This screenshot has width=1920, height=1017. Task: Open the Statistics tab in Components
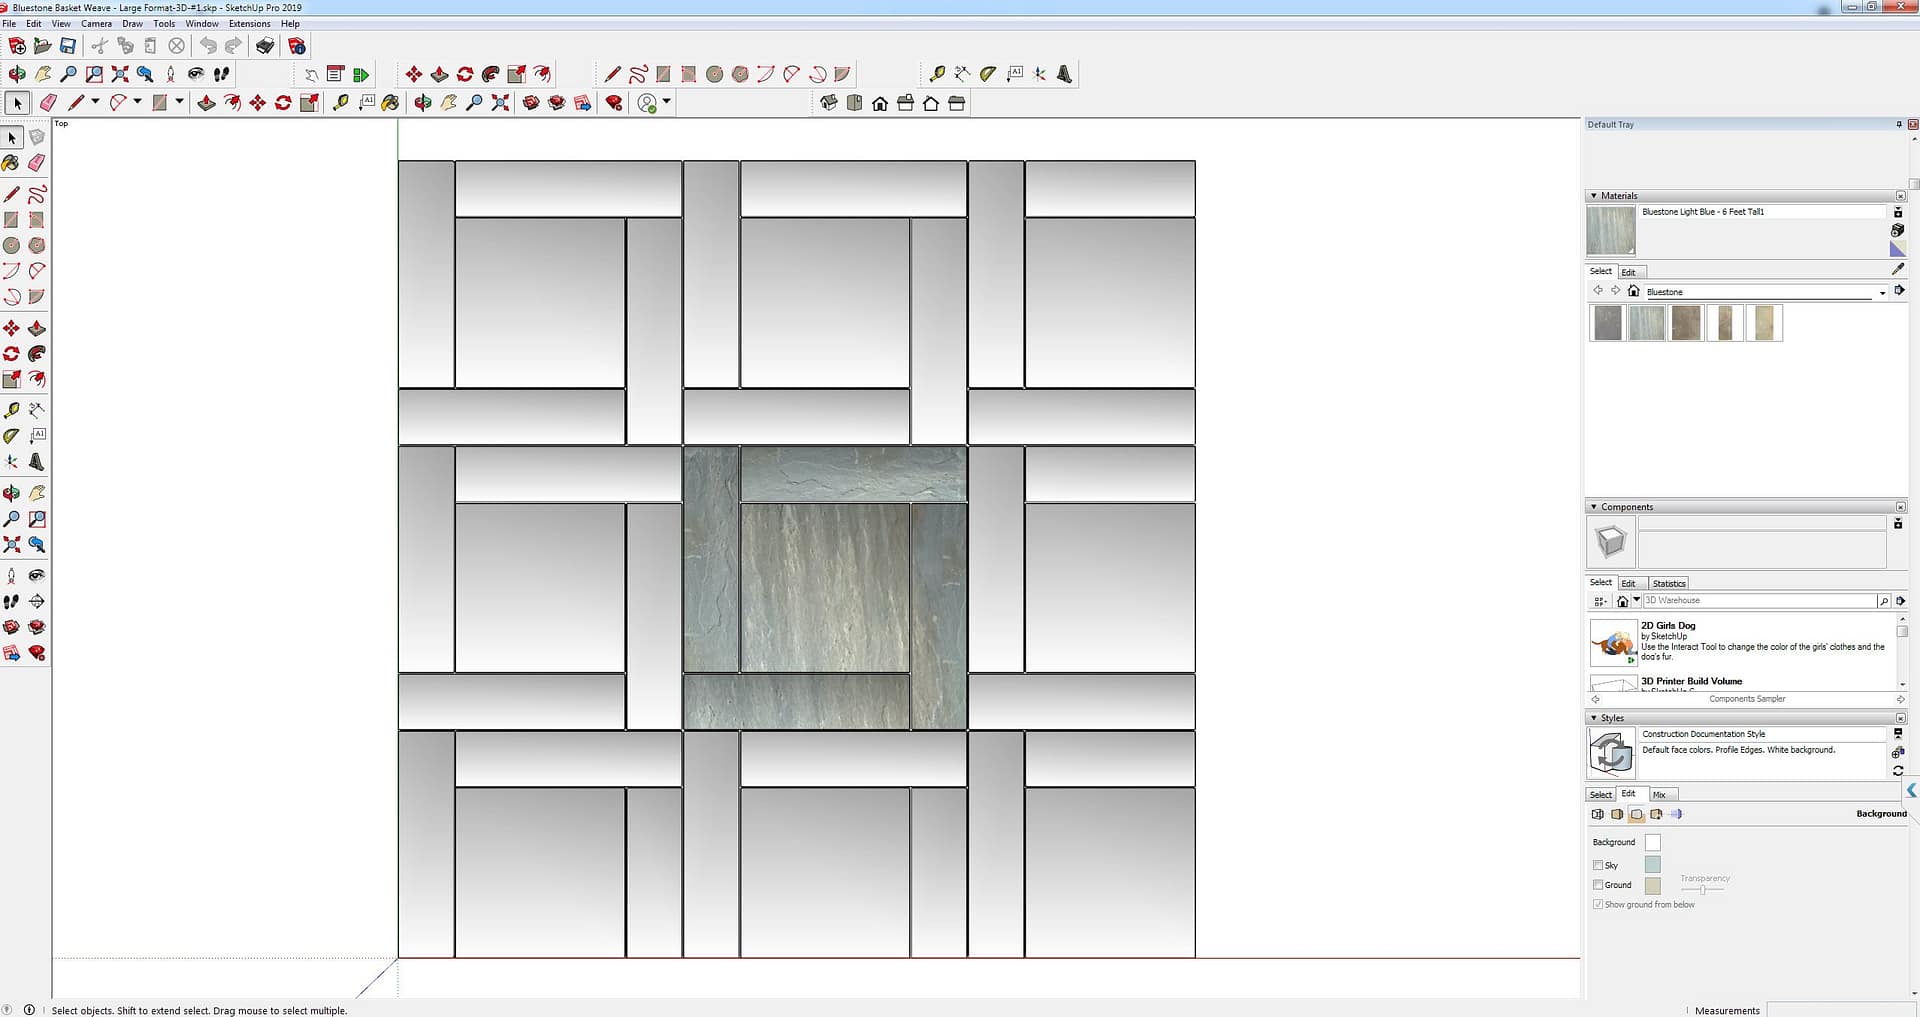(1668, 584)
